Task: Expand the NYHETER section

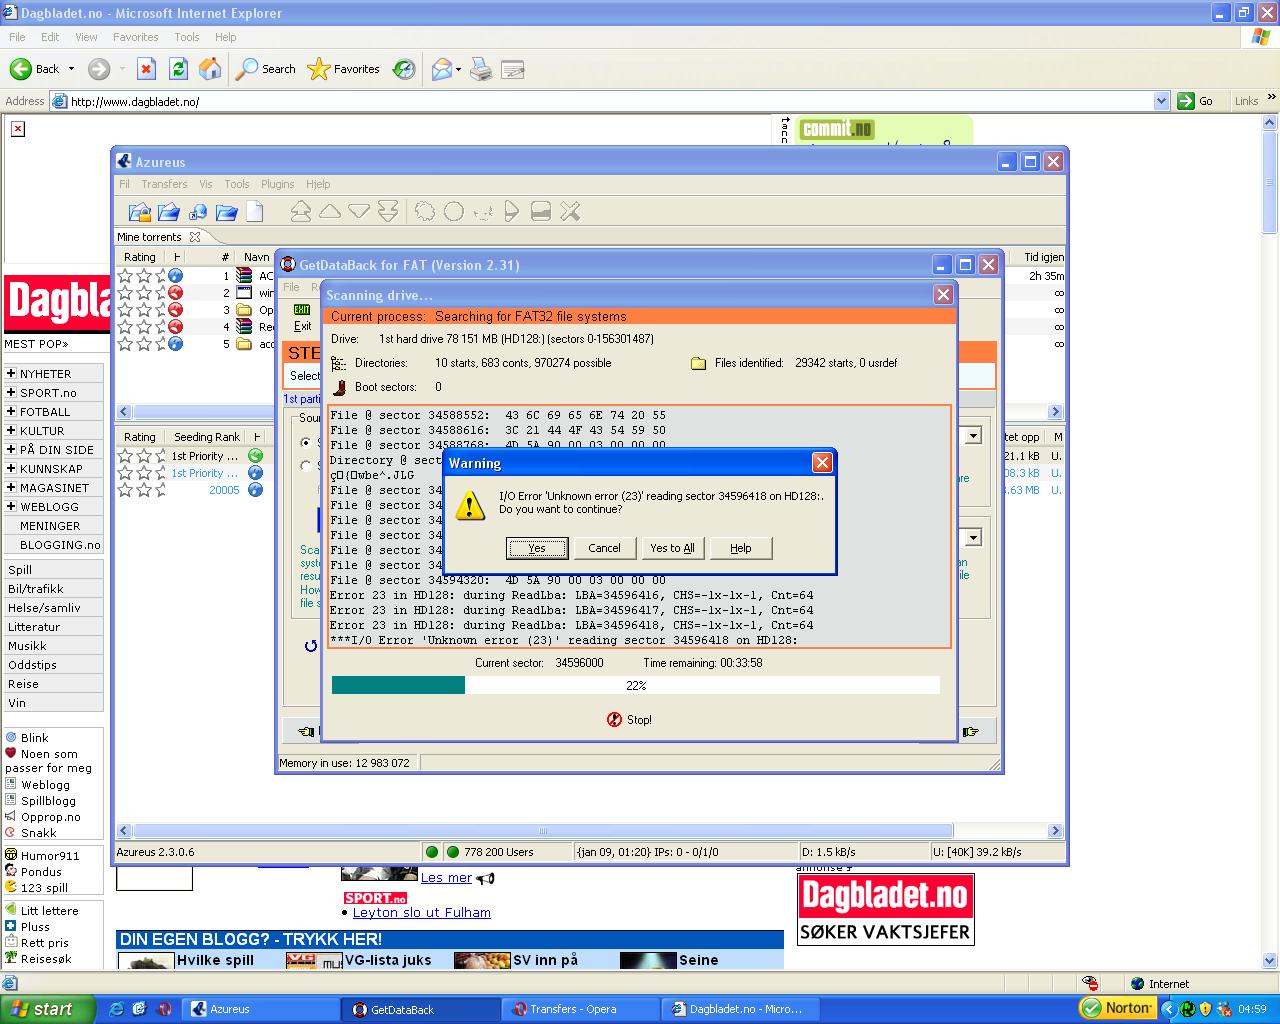Action: point(11,374)
